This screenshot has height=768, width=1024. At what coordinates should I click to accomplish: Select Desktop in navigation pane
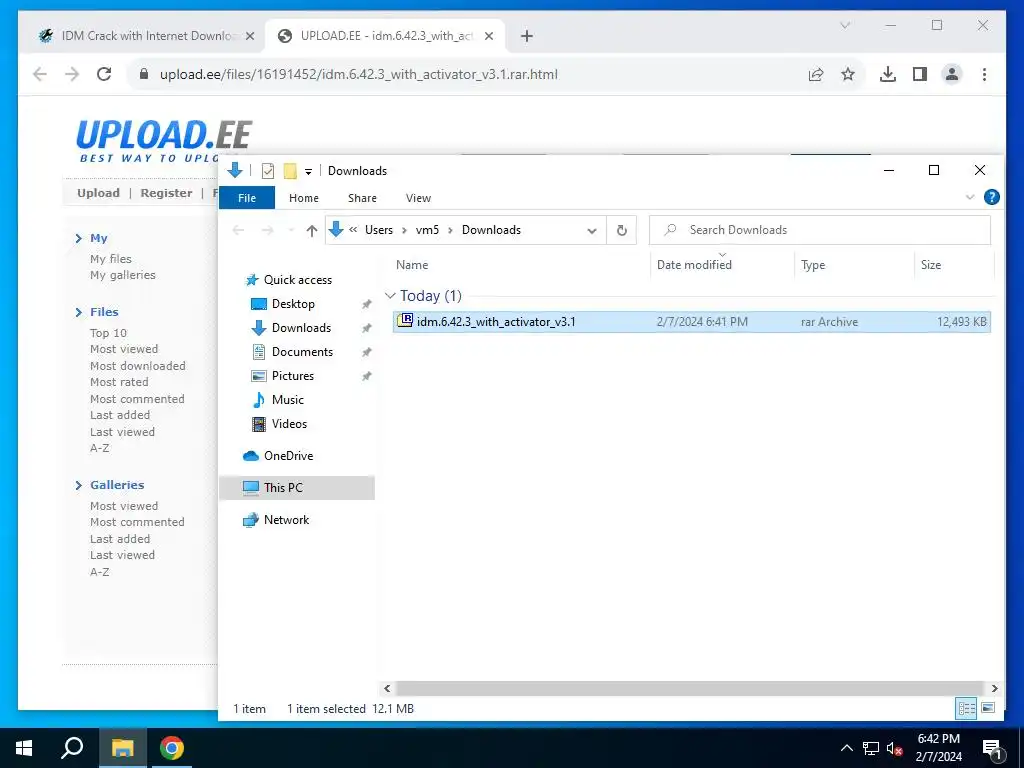click(x=293, y=304)
